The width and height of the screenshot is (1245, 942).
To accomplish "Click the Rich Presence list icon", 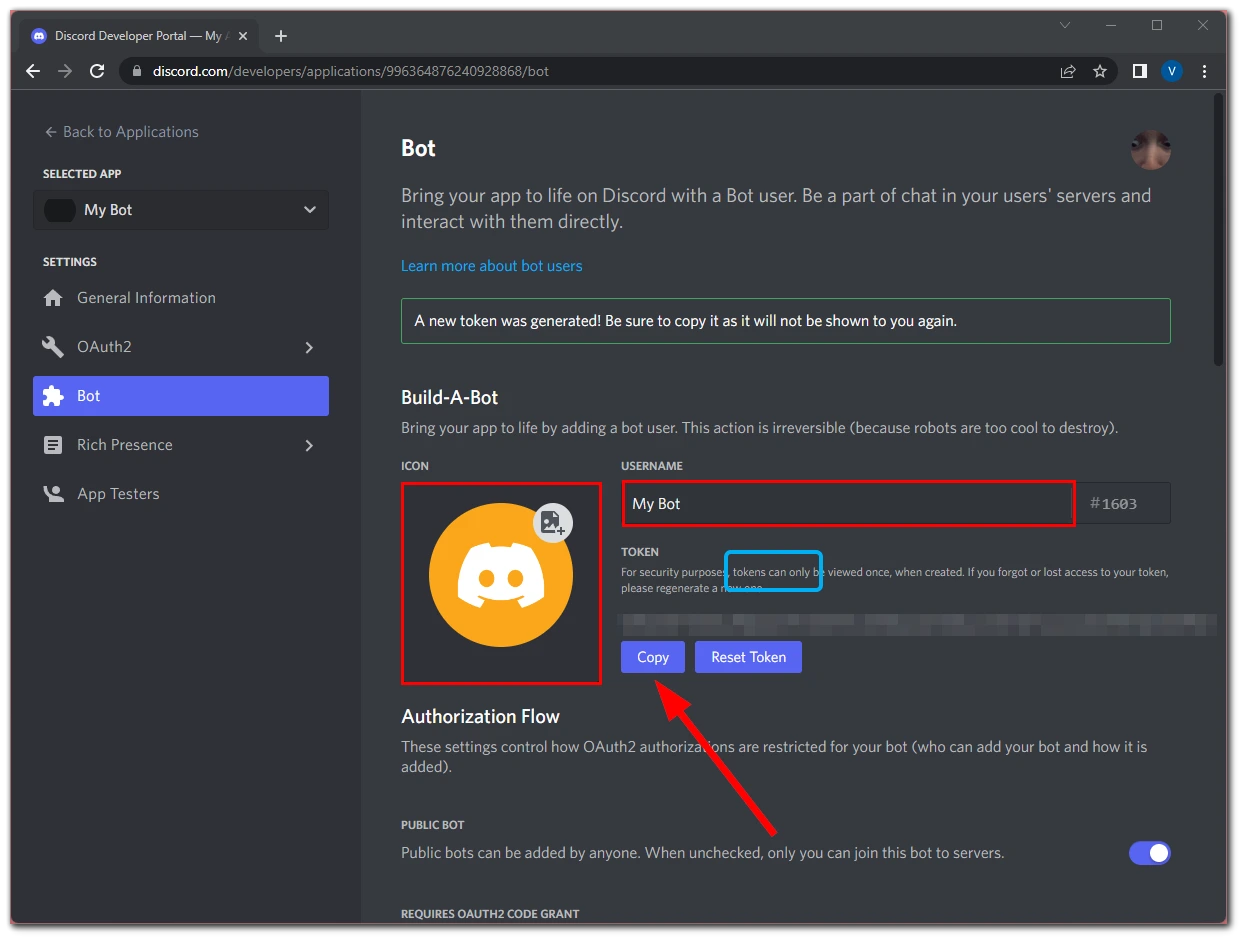I will (x=53, y=444).
